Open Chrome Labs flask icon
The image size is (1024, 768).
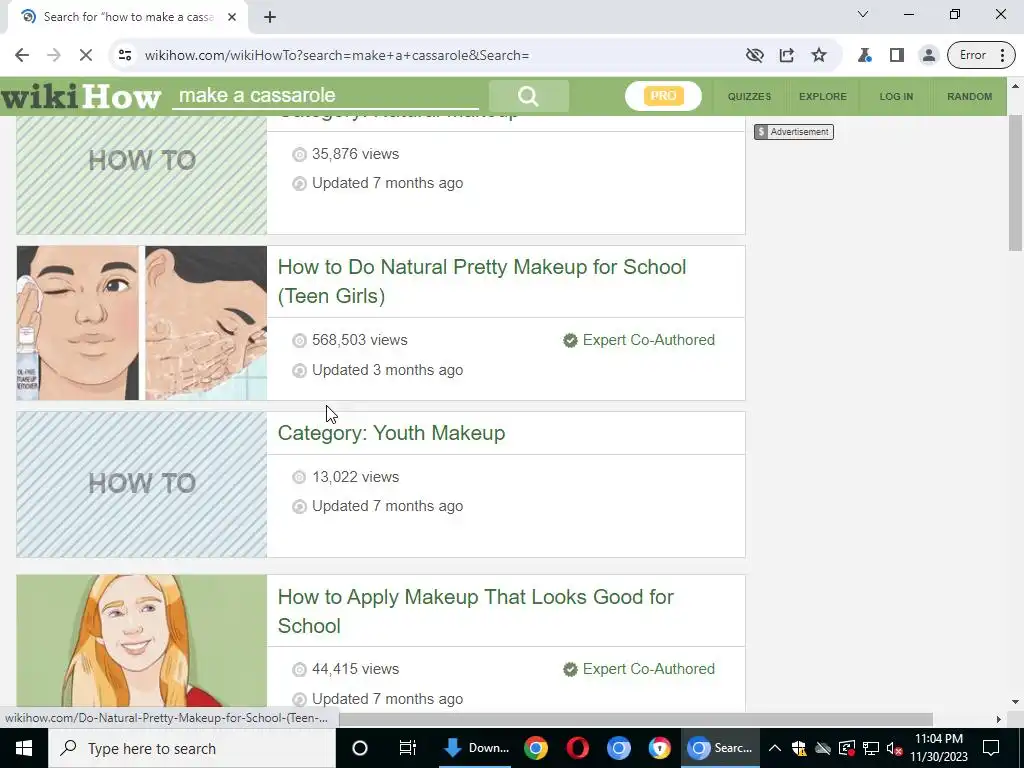point(865,56)
